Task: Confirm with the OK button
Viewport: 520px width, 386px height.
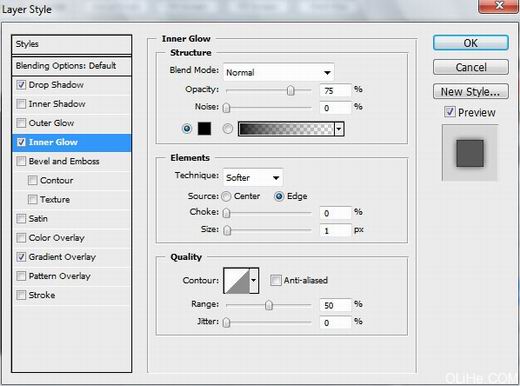Action: point(471,43)
